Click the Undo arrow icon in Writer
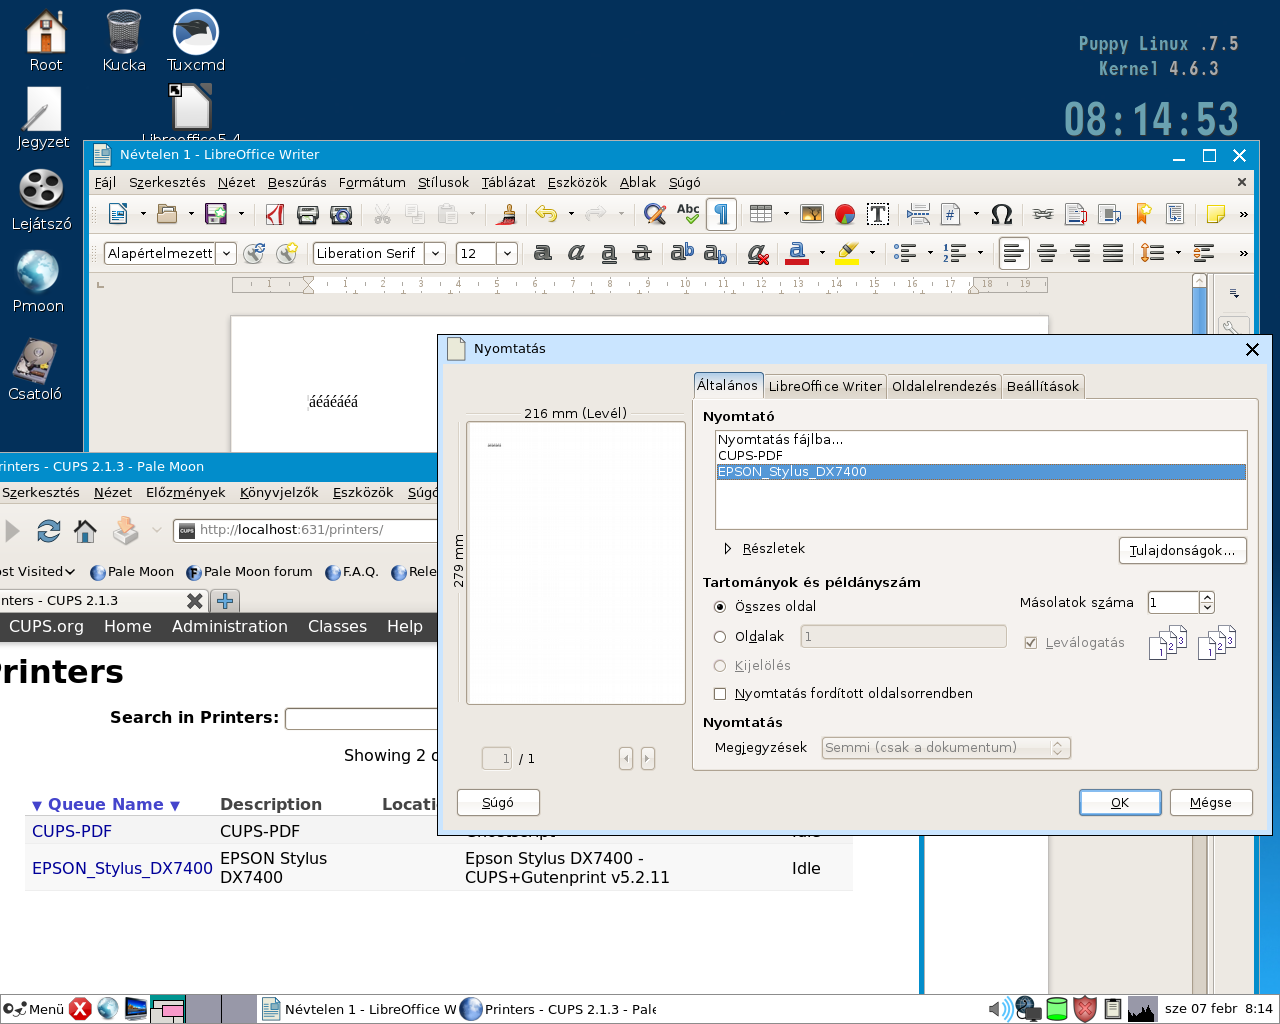The image size is (1280, 1024). point(546,214)
